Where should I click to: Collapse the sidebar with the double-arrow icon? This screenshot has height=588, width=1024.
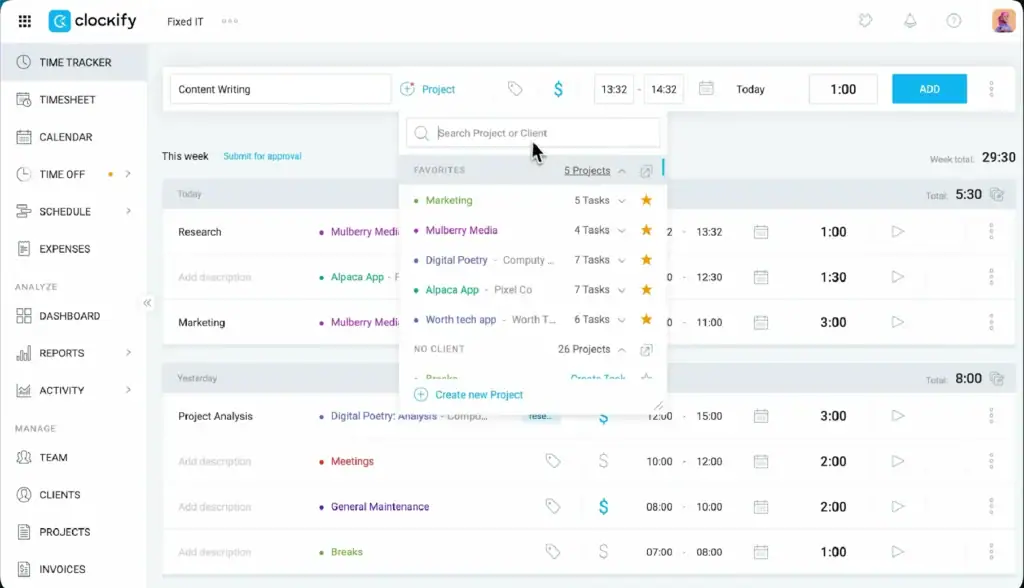[147, 302]
